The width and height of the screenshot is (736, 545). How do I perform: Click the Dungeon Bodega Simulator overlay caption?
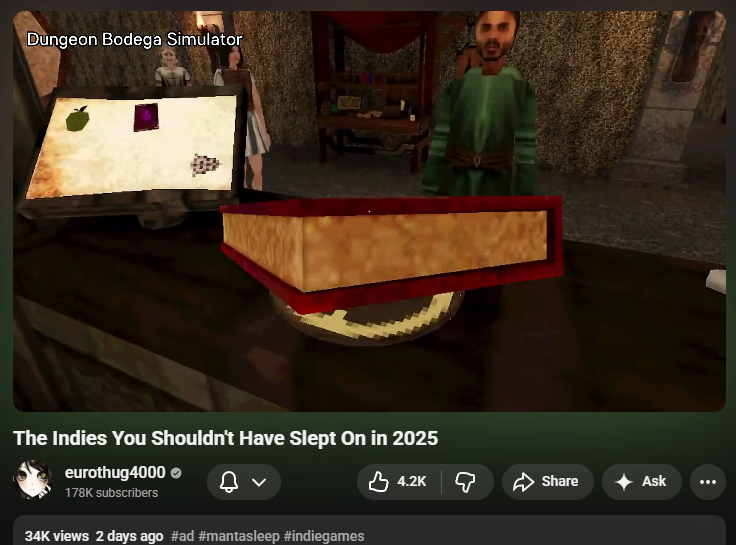pos(134,39)
